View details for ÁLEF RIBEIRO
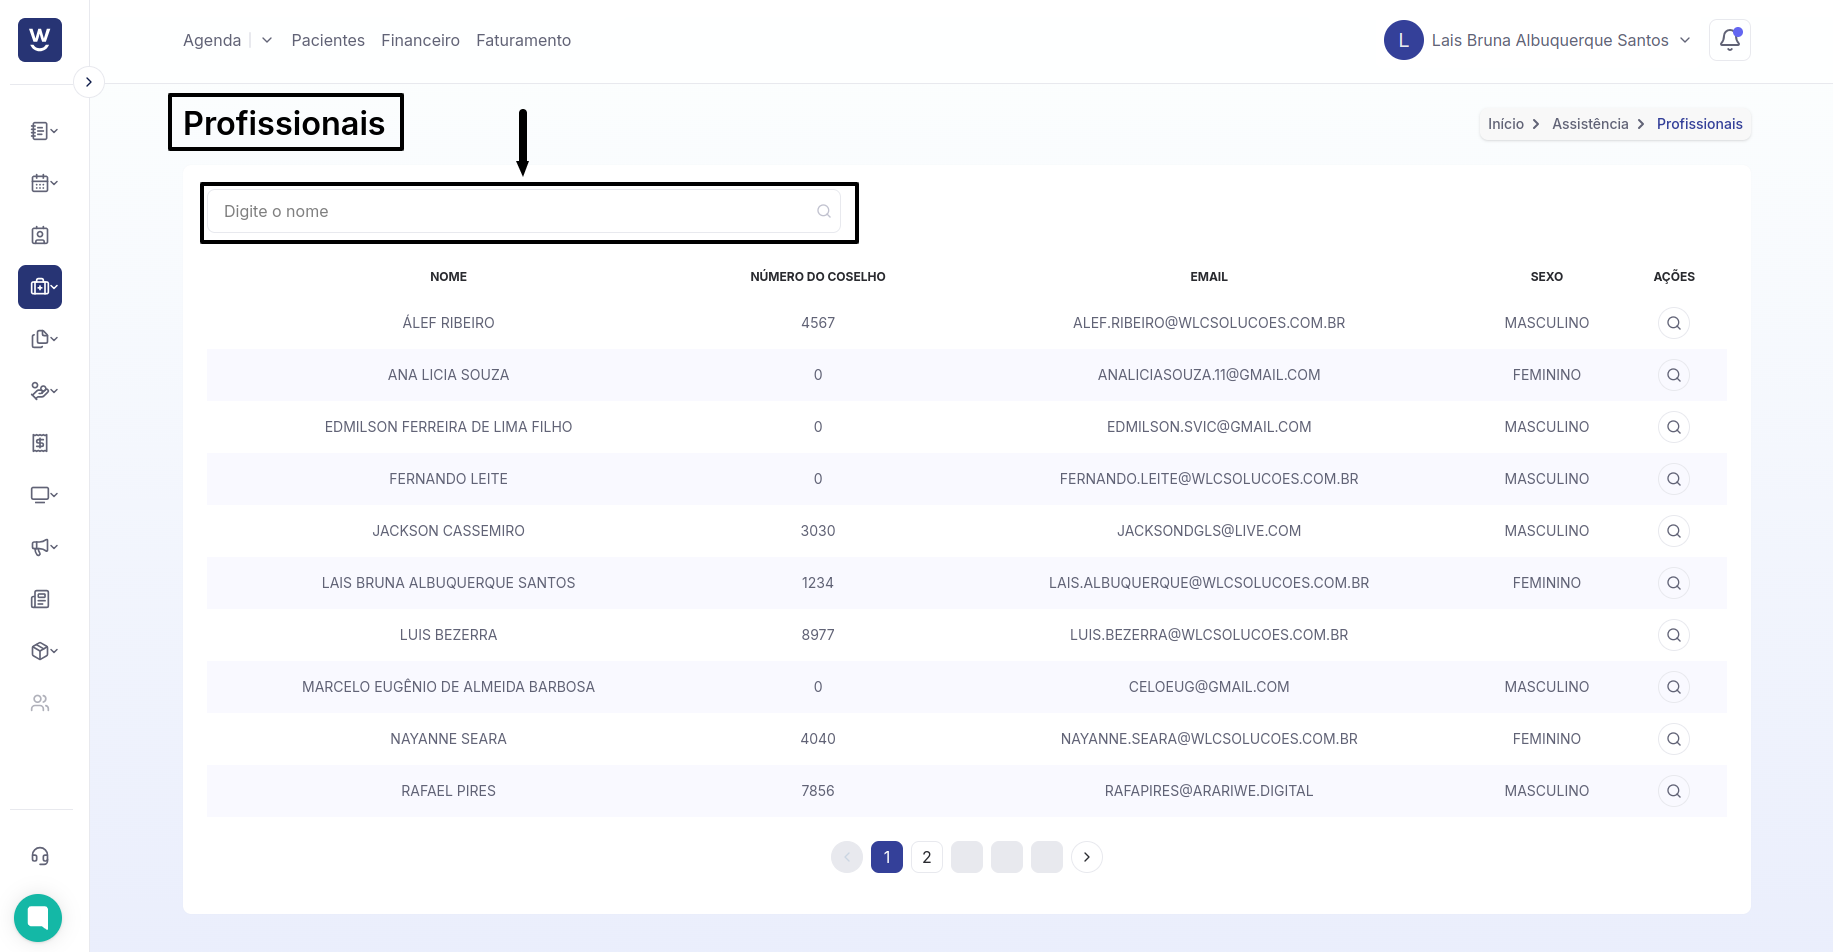 pyautogui.click(x=1674, y=323)
